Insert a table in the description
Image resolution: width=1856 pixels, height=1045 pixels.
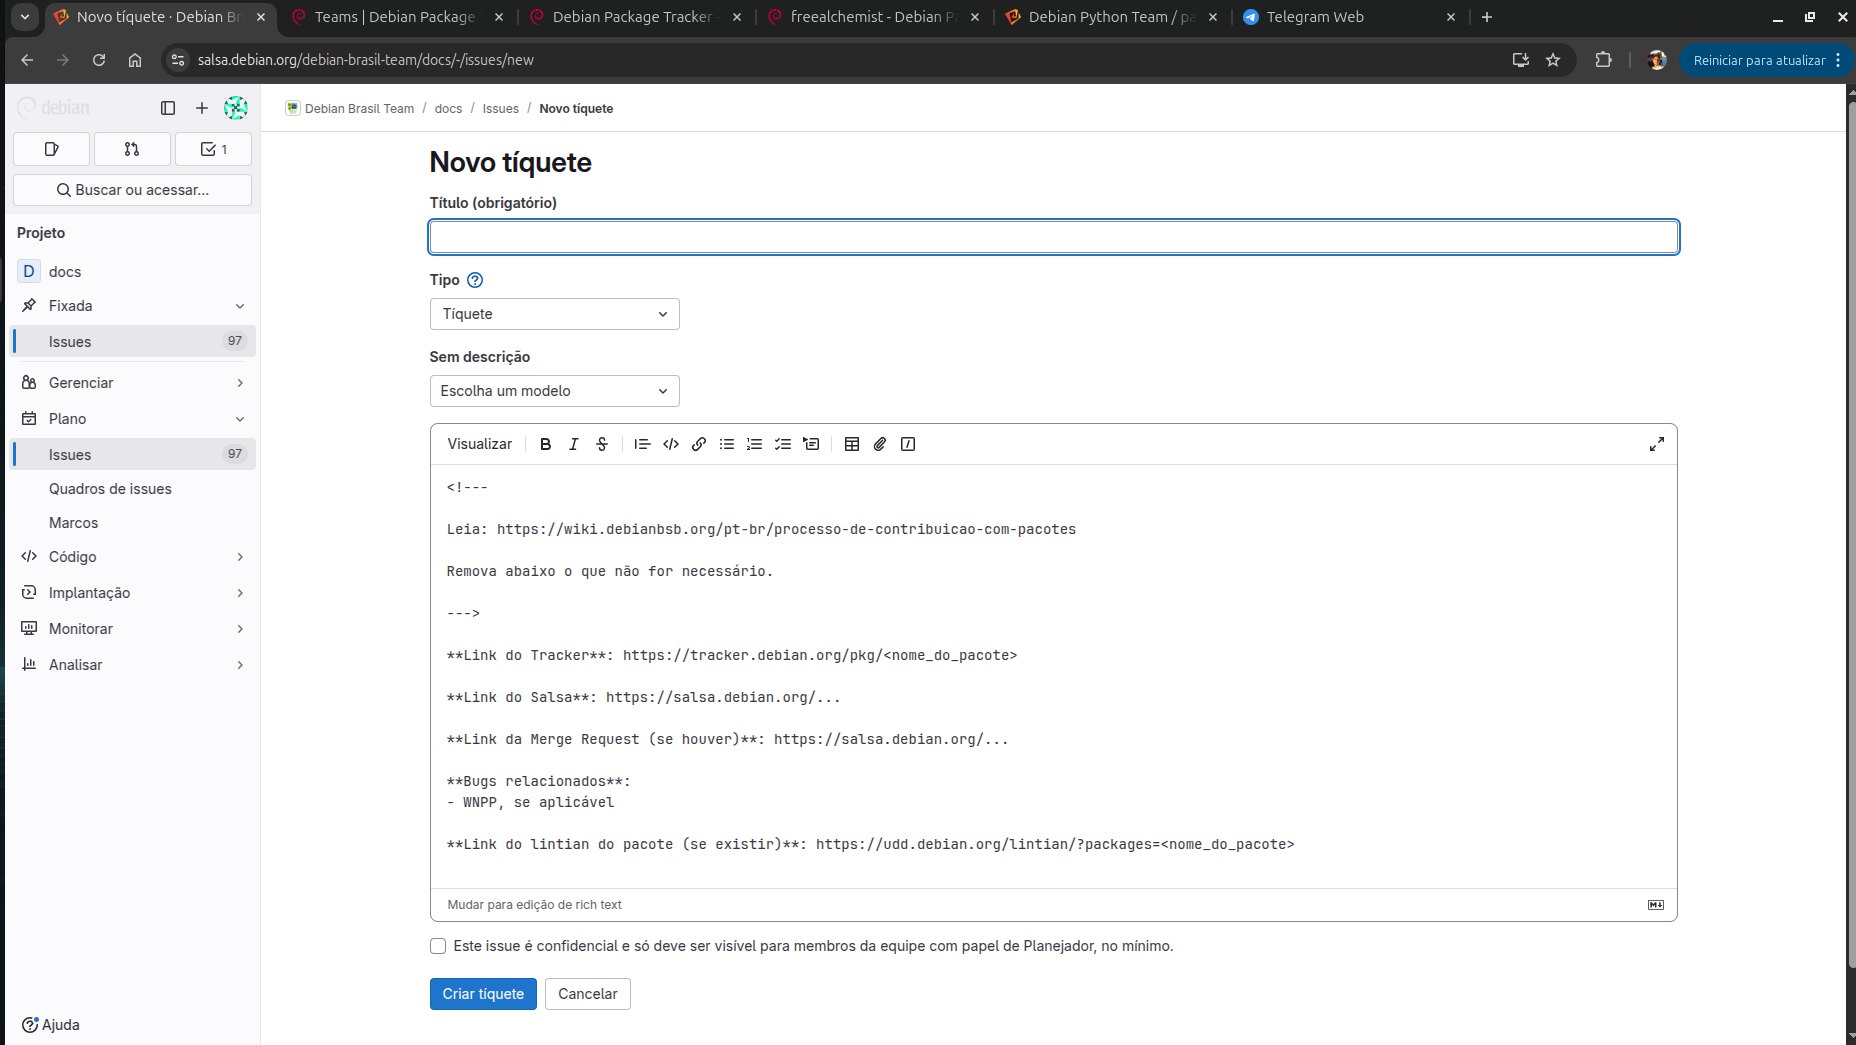pyautogui.click(x=852, y=444)
